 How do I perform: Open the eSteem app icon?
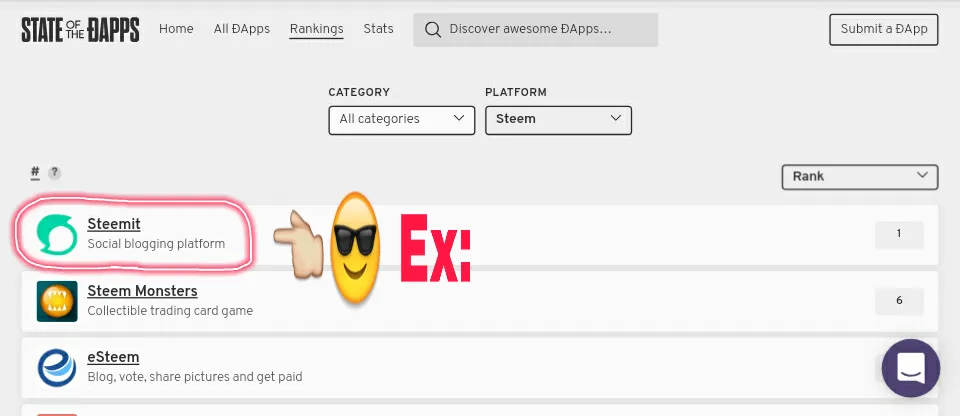[x=57, y=368]
